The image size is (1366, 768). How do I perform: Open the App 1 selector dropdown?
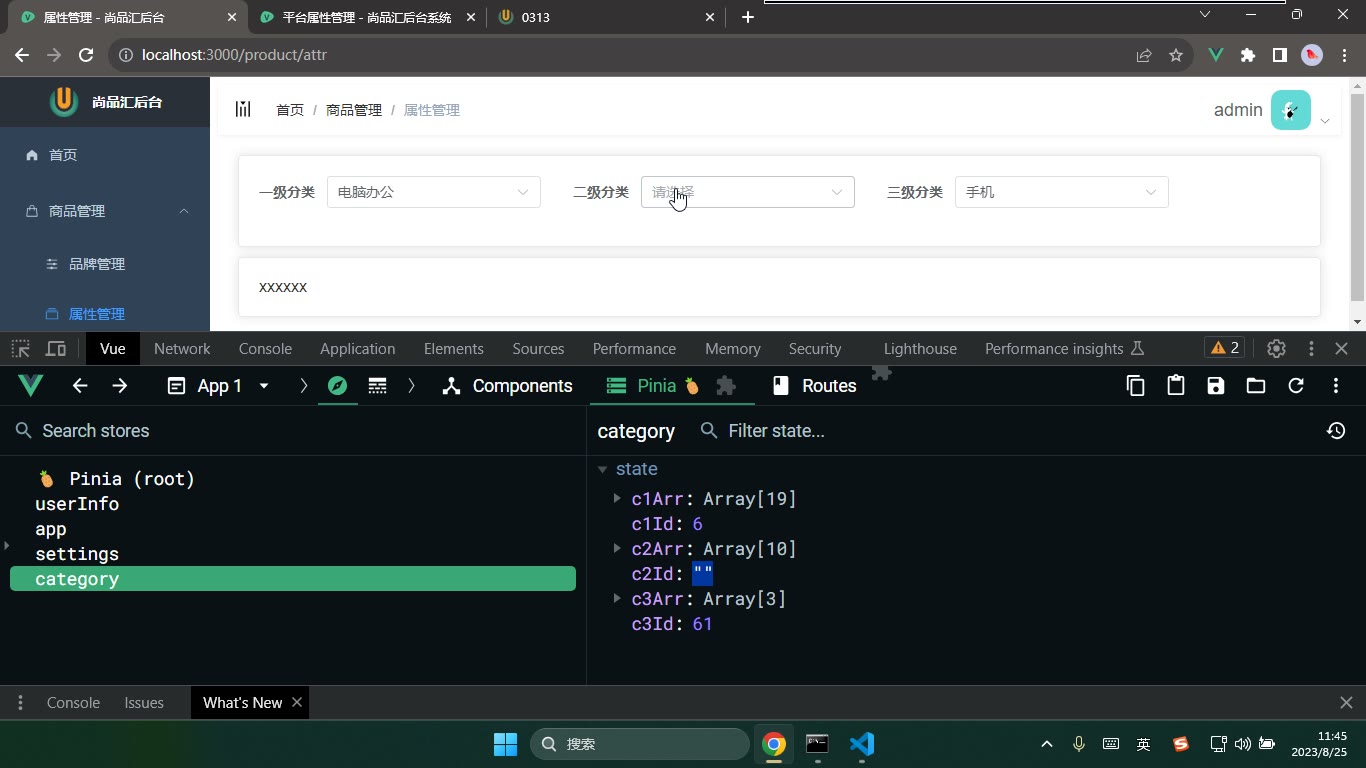219,386
